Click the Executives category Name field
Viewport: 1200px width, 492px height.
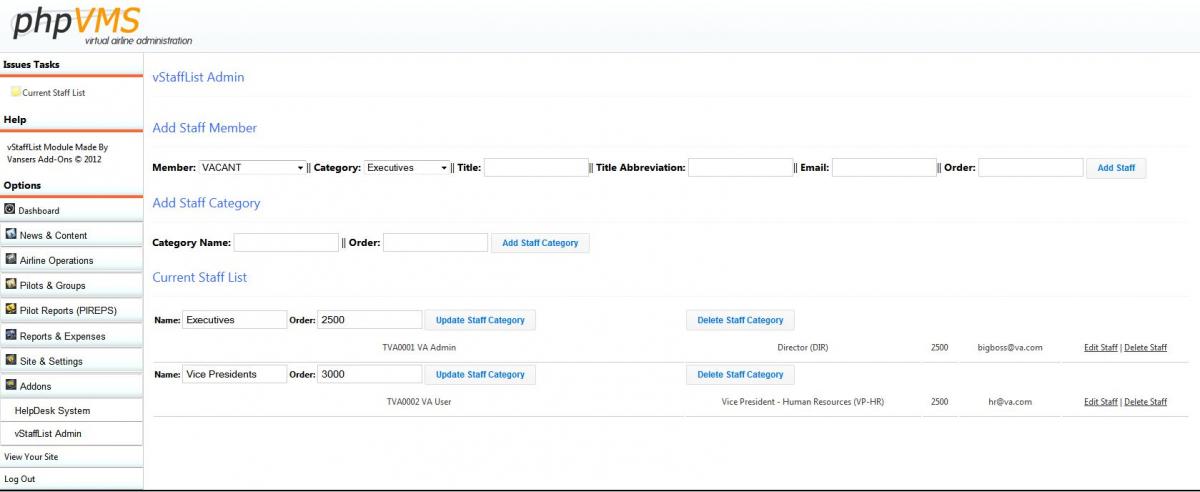pos(234,320)
